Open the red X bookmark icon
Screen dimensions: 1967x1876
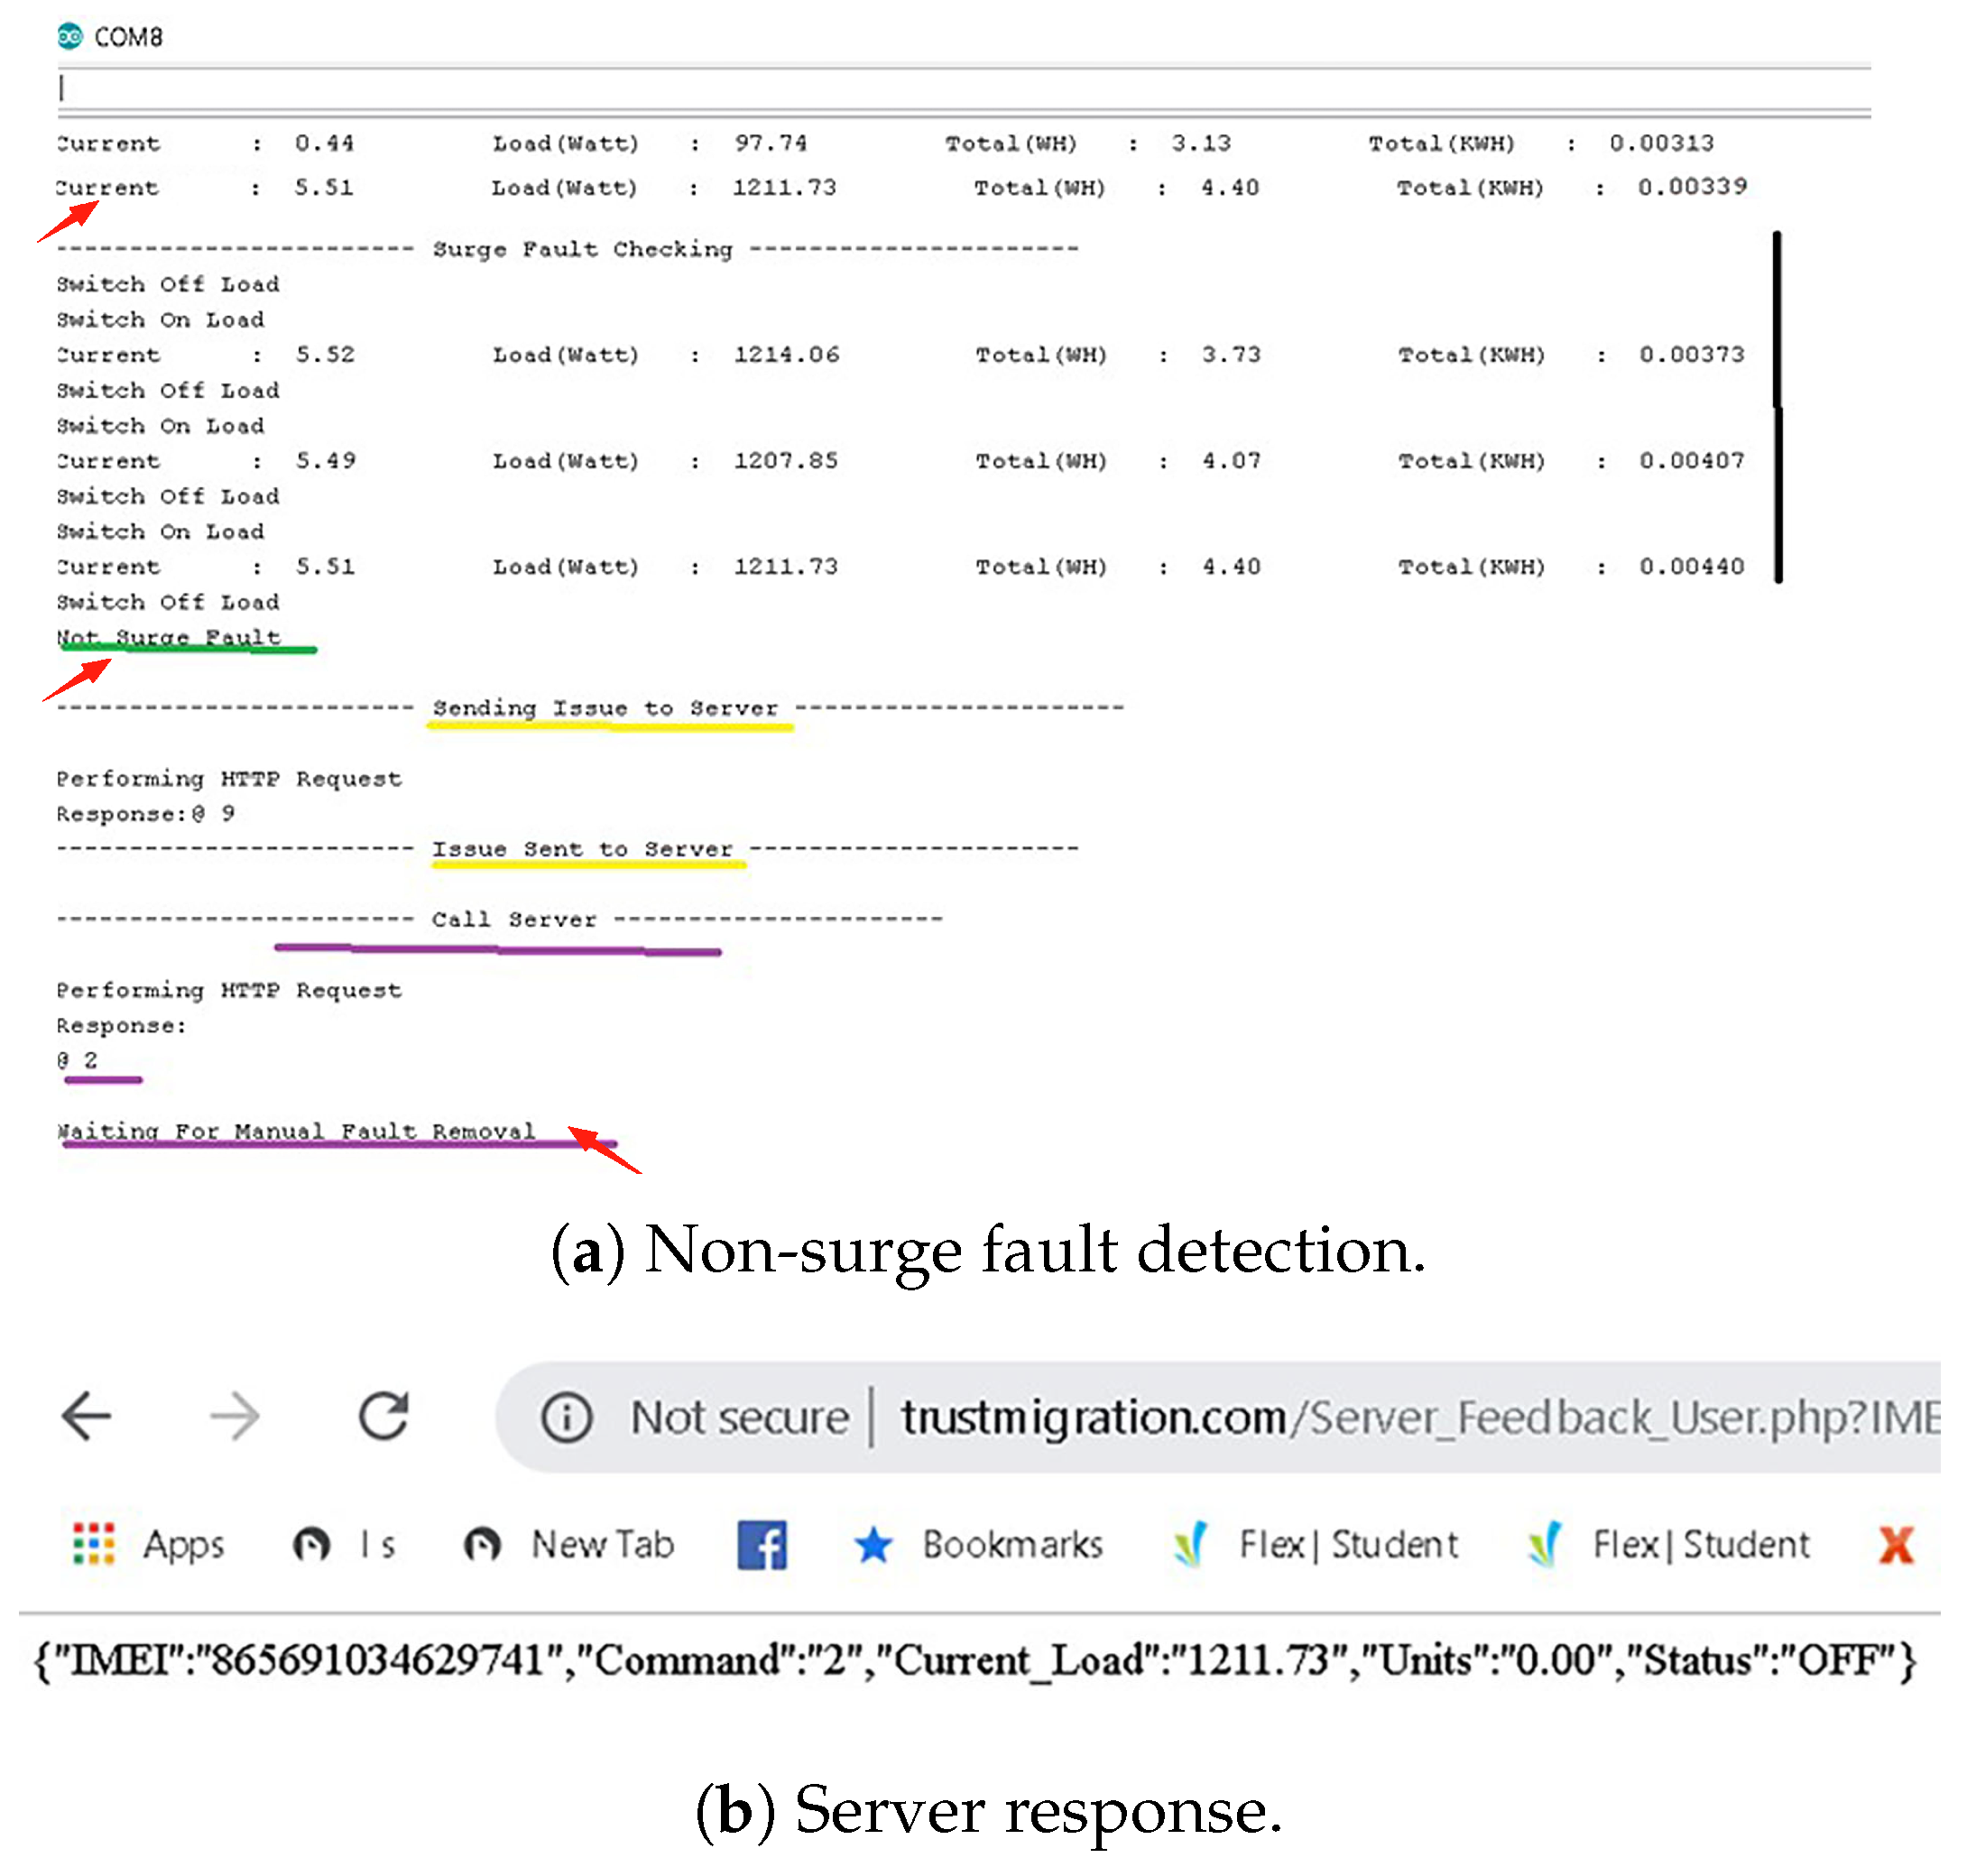[1895, 1544]
